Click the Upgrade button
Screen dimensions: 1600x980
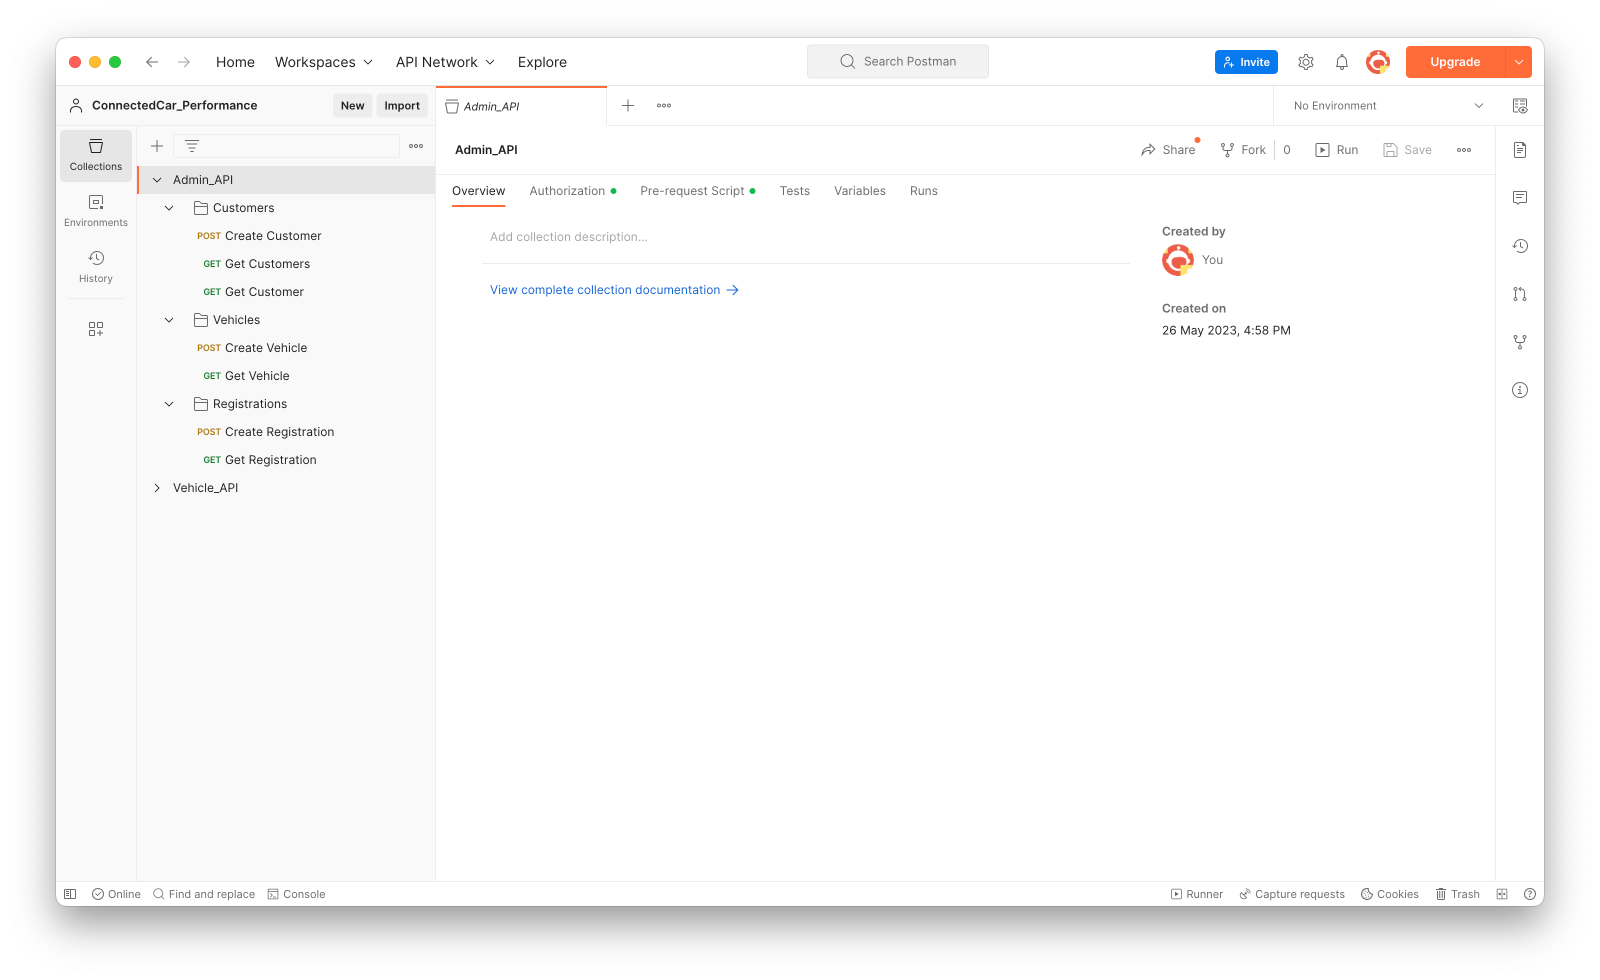coord(1455,62)
